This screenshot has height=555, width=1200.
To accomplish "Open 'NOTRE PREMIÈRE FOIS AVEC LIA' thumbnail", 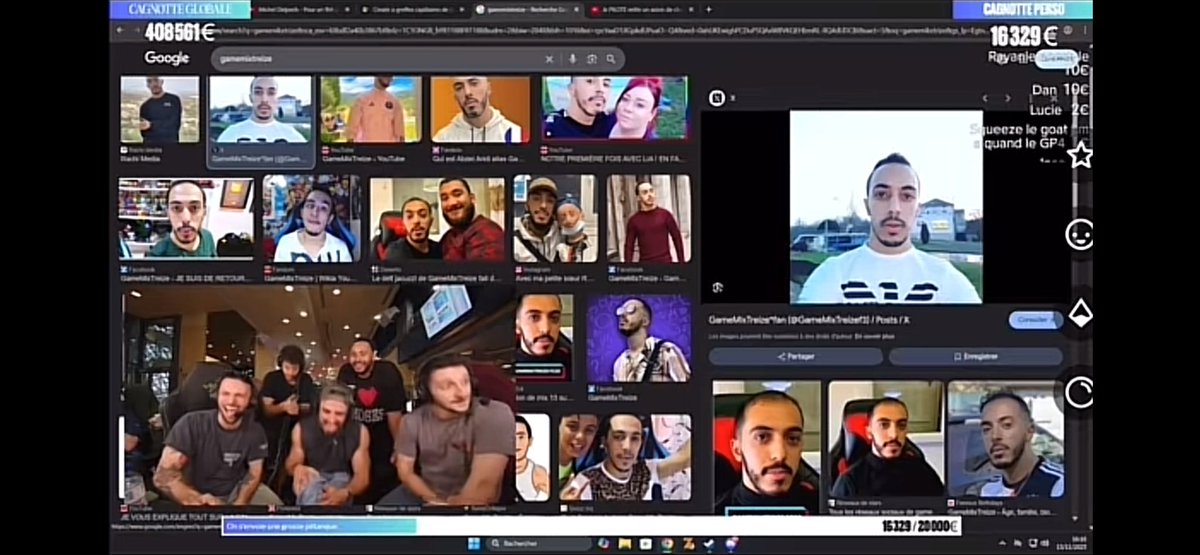I will point(615,108).
